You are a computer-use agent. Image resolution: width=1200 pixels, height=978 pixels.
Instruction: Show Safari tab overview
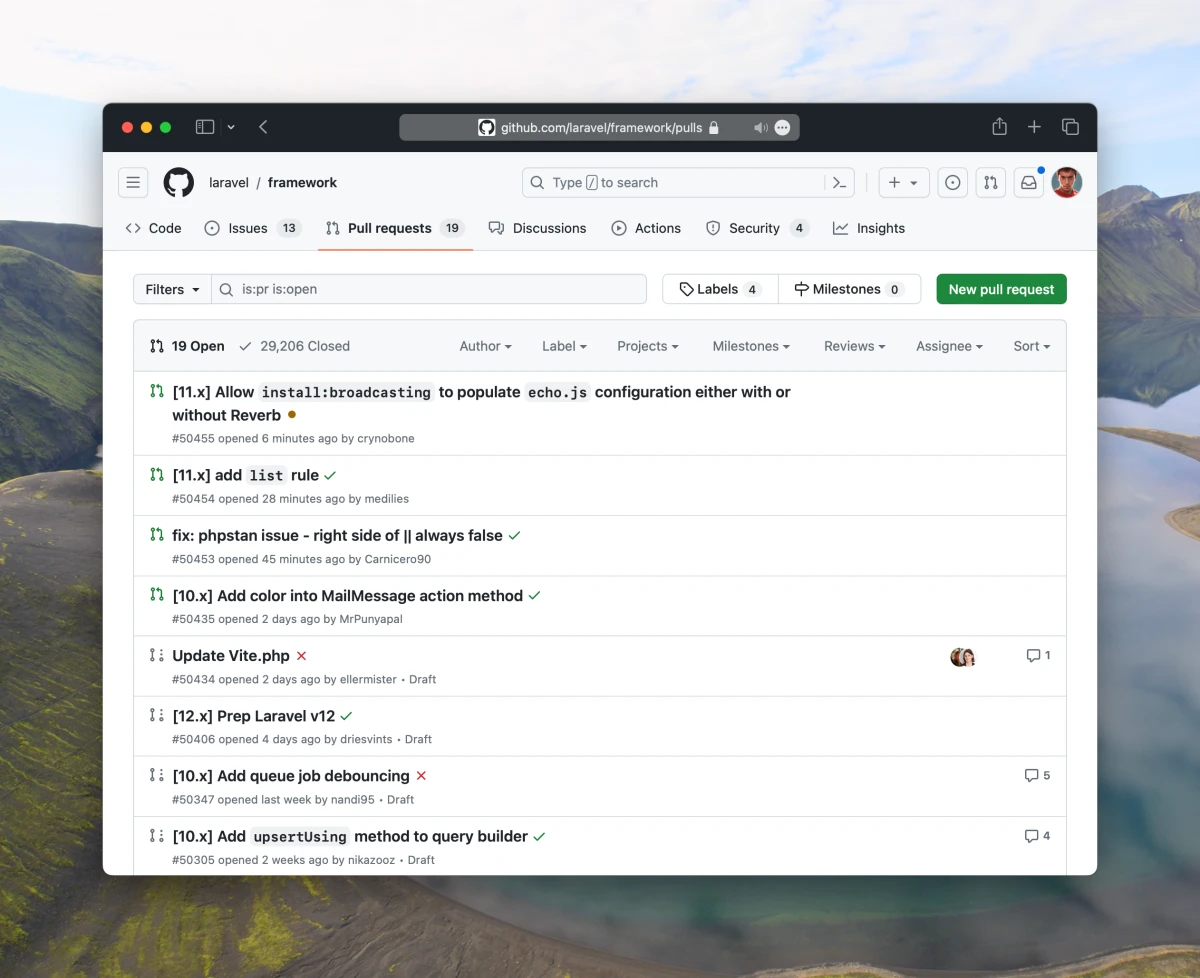pyautogui.click(x=1070, y=127)
